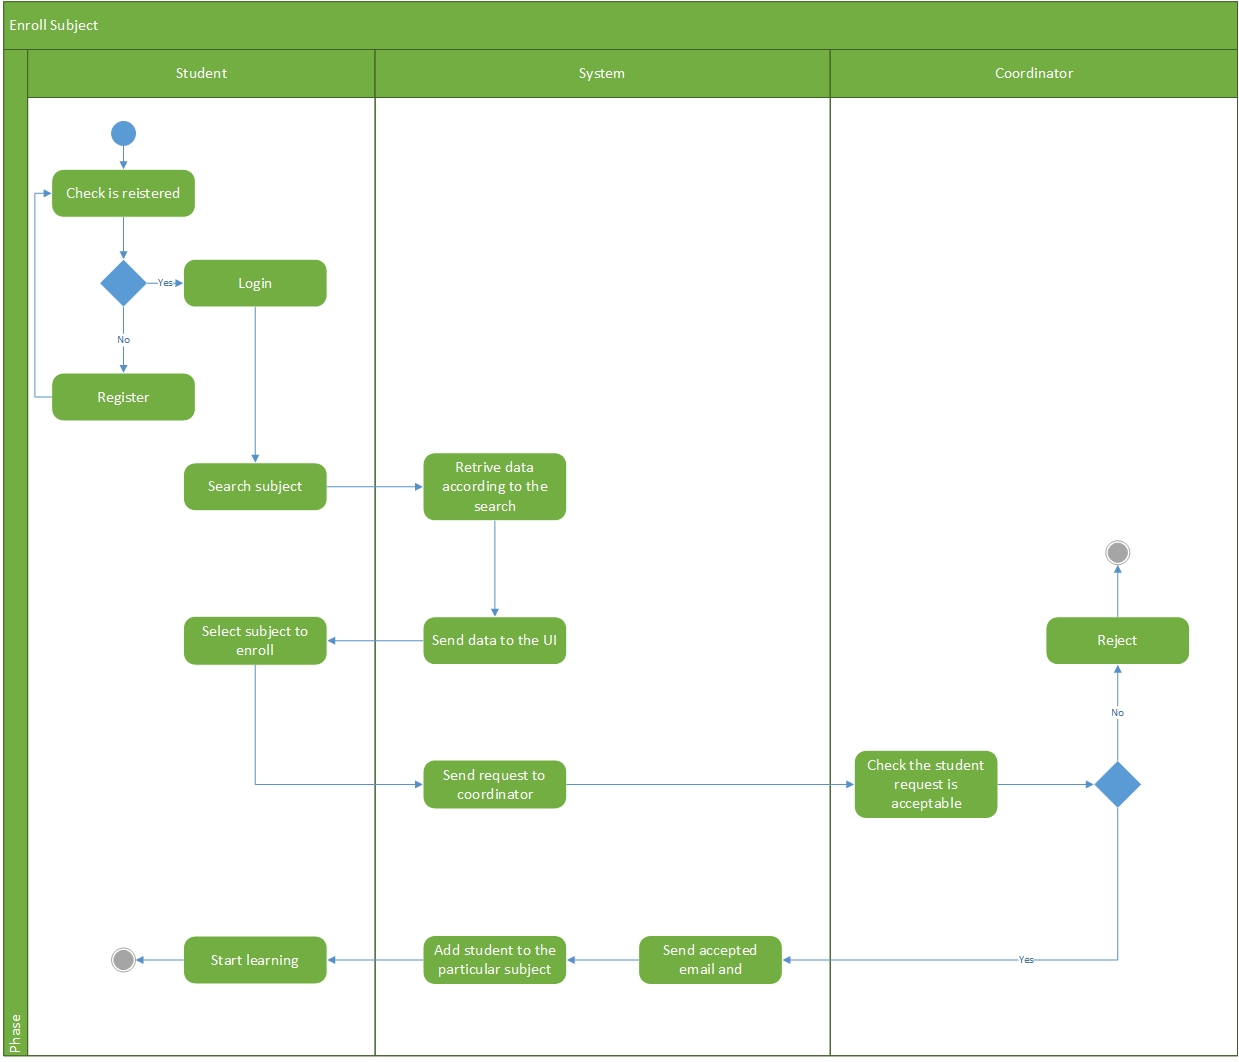Select 'Retrive data according to the search' box

(x=495, y=487)
